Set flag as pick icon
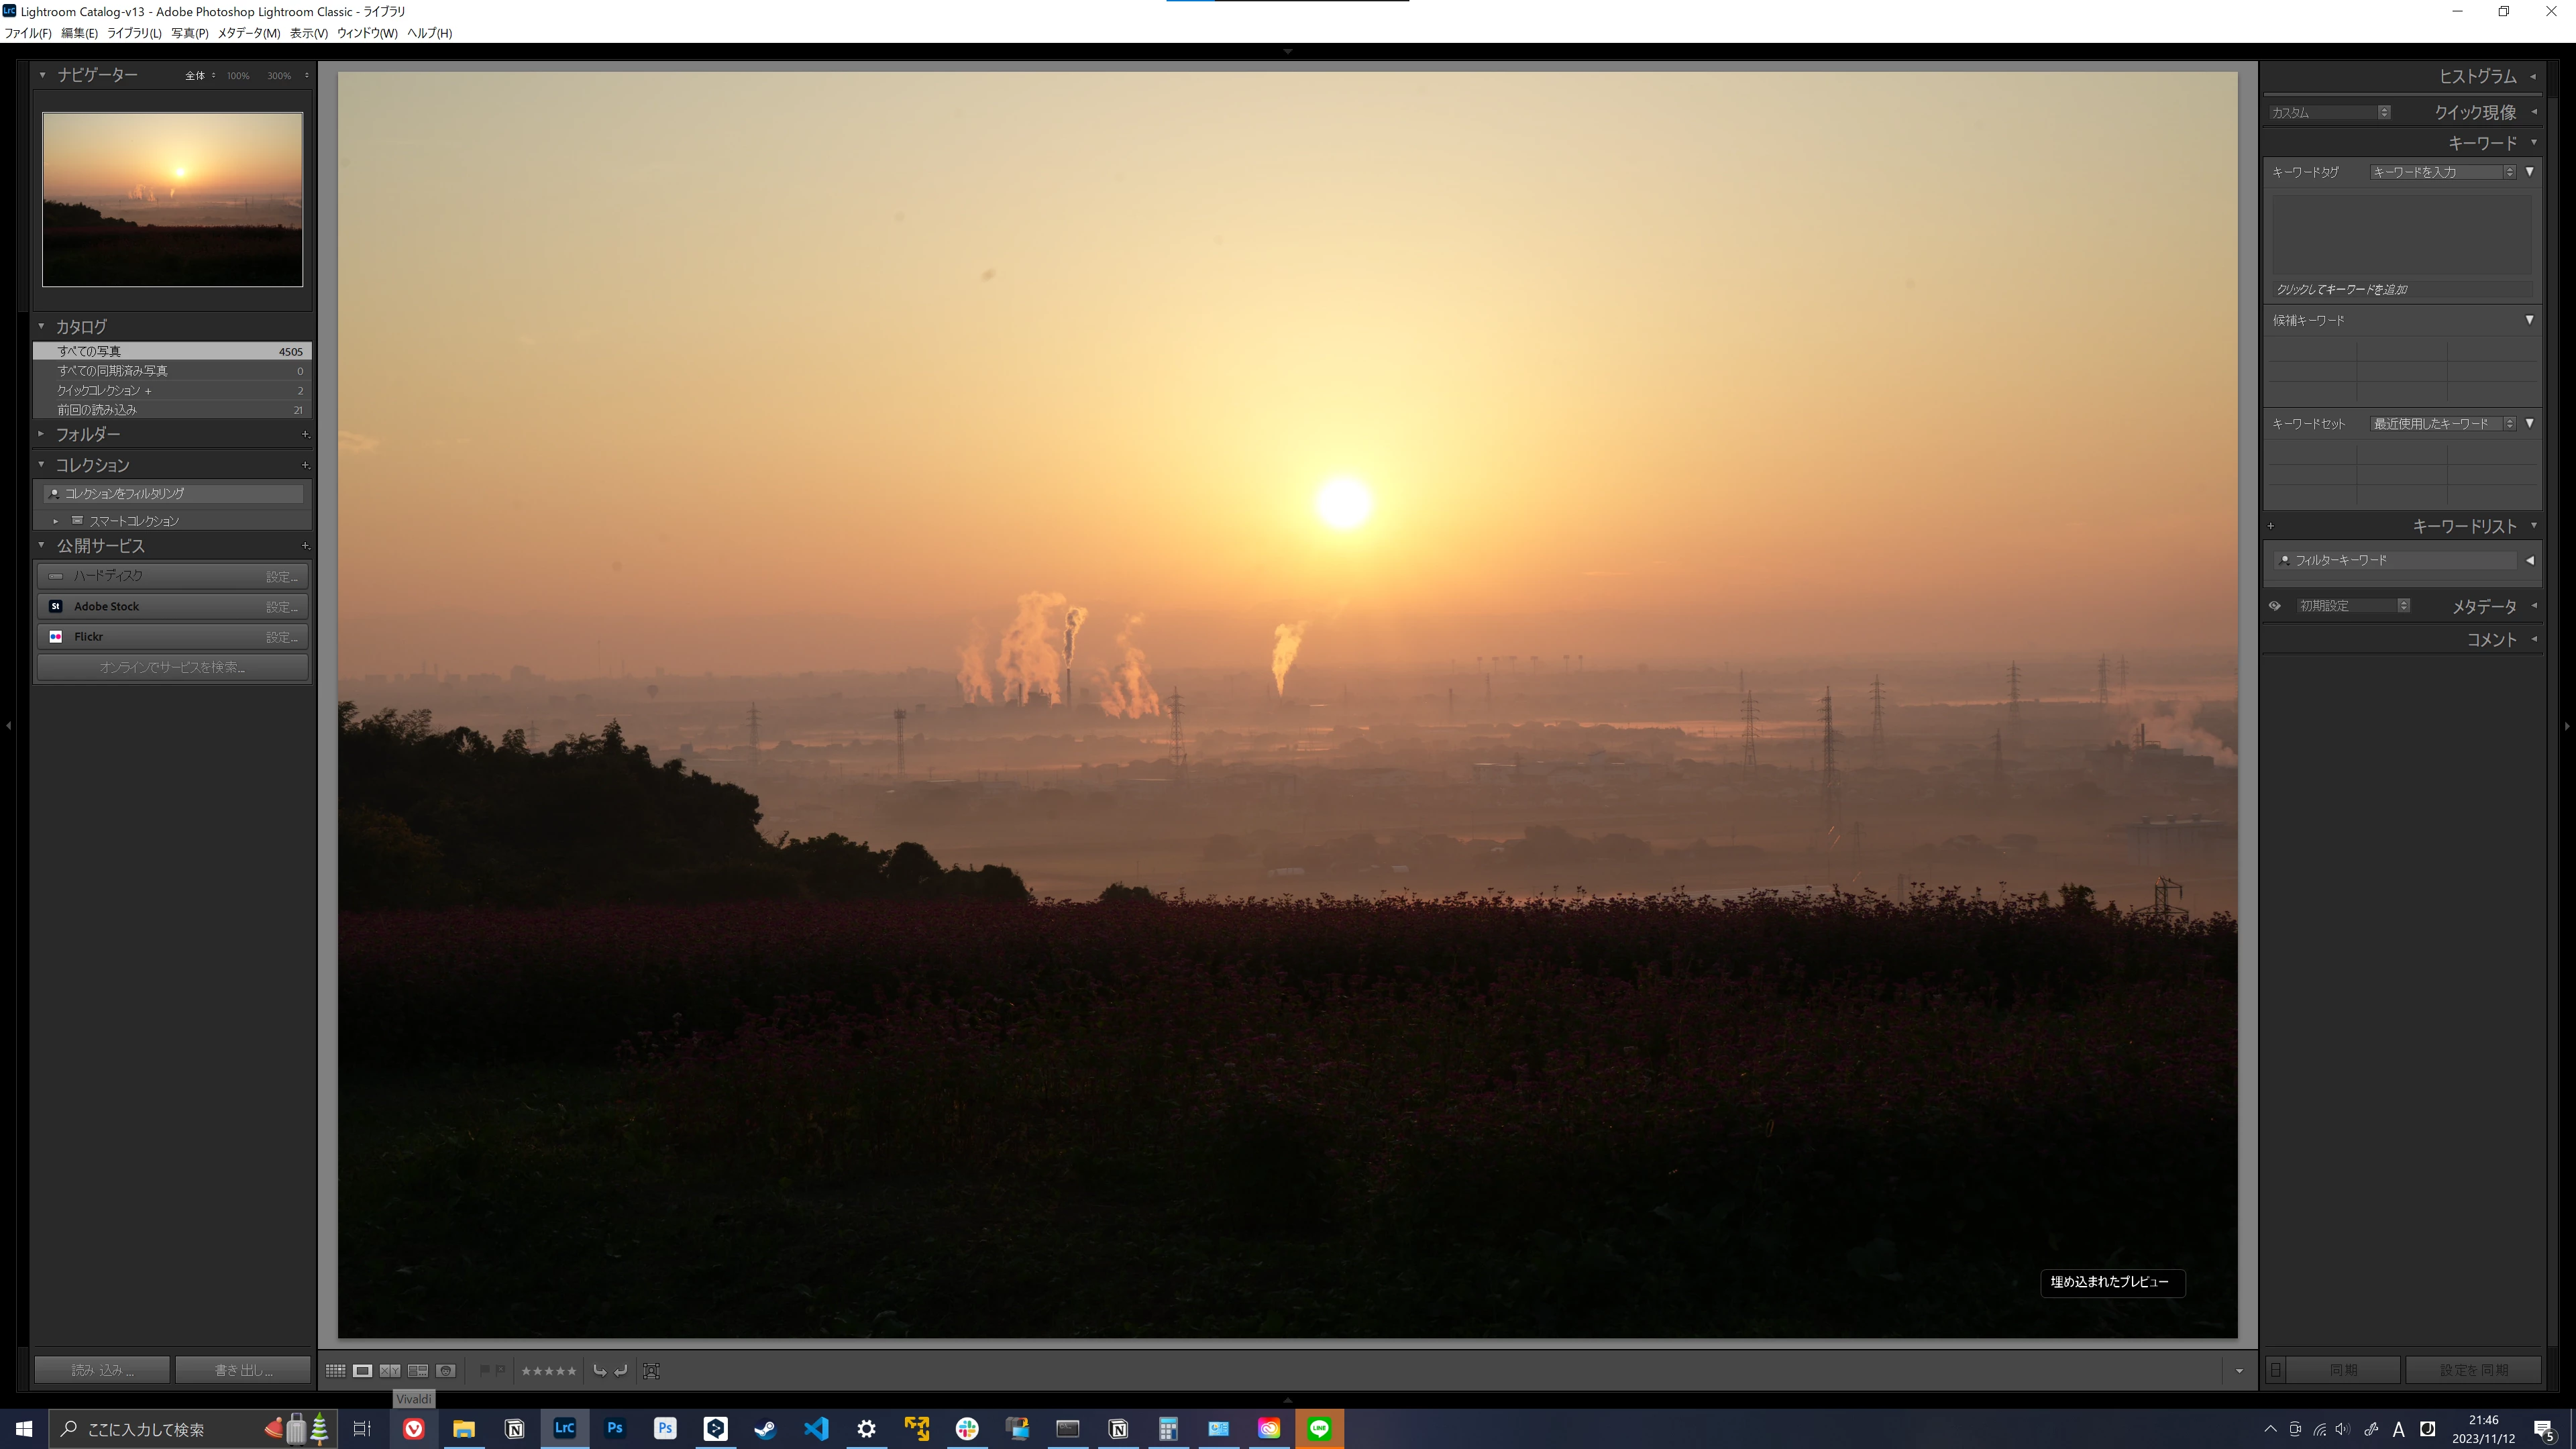The width and height of the screenshot is (2576, 1449). tap(485, 1370)
